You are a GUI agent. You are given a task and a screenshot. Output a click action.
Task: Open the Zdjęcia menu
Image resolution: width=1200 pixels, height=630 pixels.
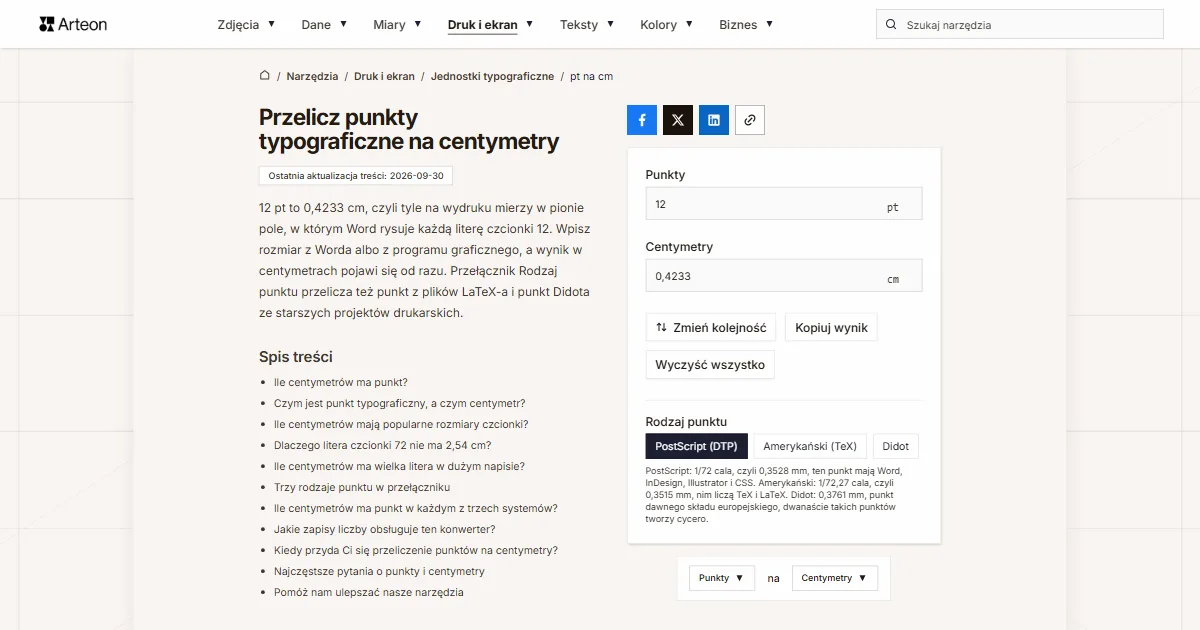coord(246,24)
